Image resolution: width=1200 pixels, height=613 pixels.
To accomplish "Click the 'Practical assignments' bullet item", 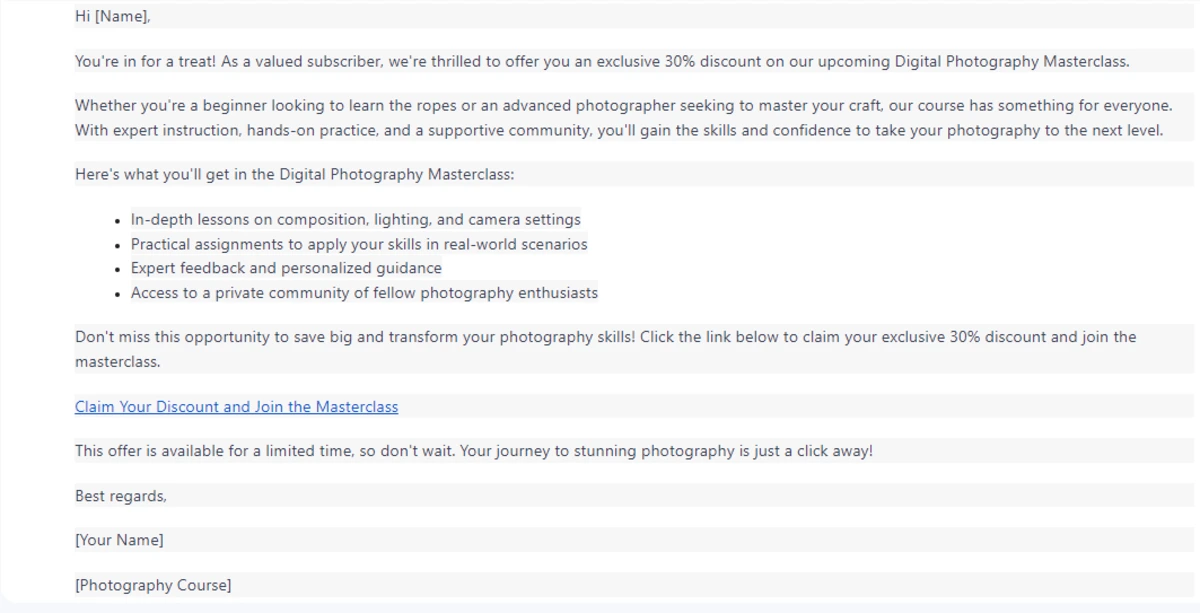I will click(359, 244).
